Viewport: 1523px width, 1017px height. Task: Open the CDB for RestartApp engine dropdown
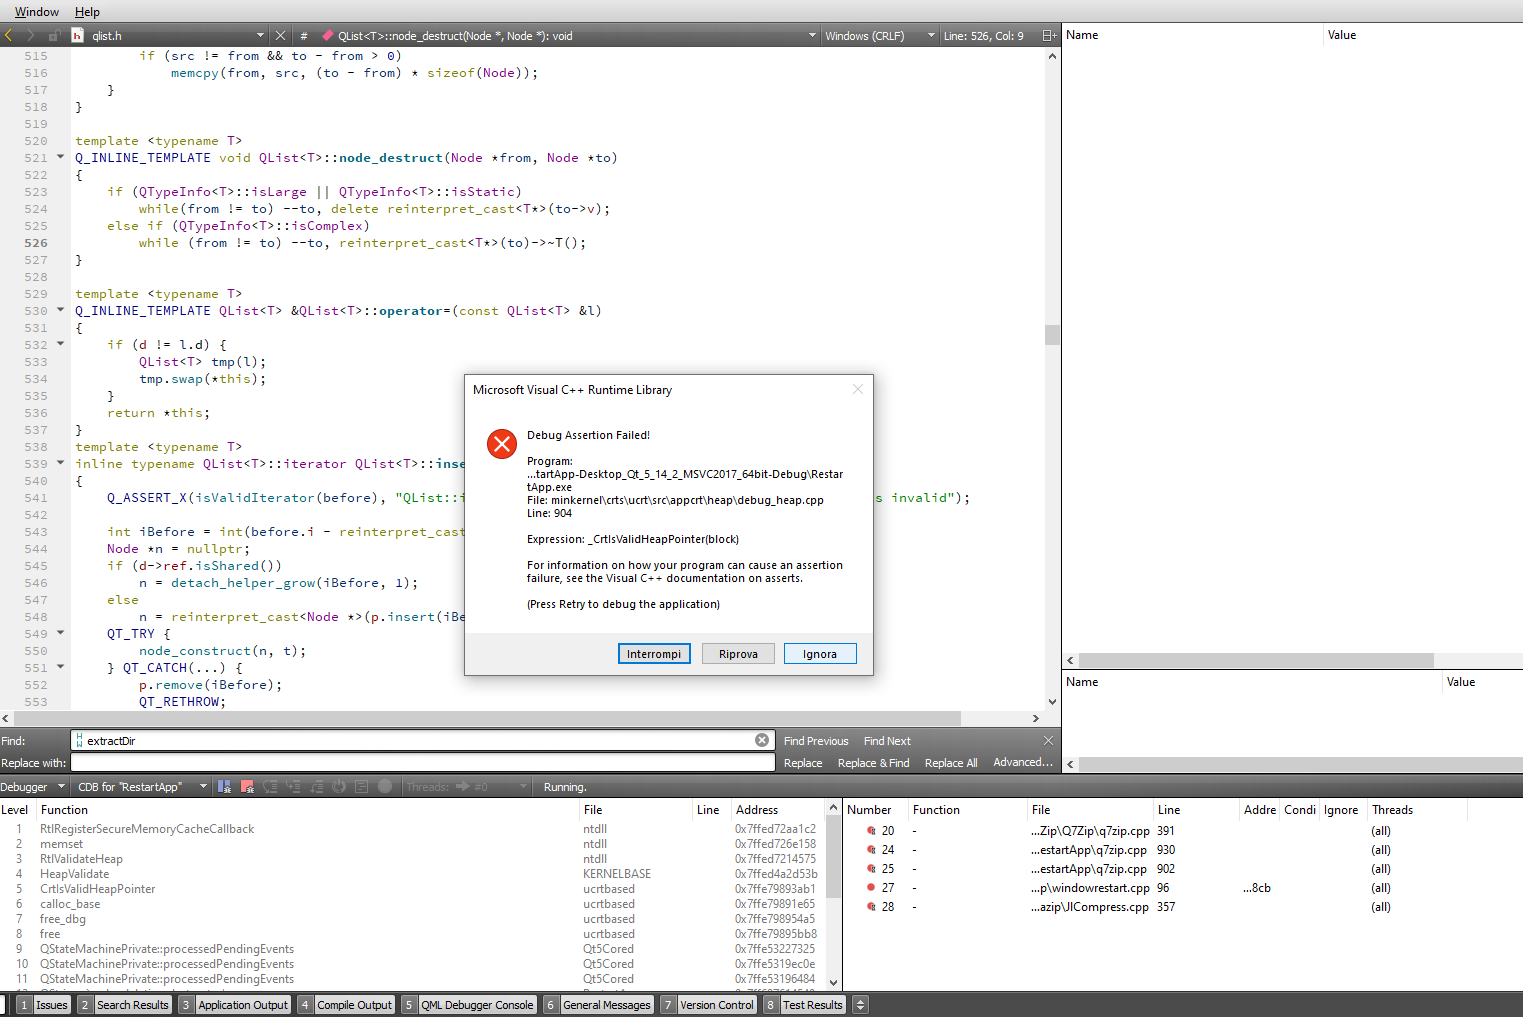[x=202, y=787]
